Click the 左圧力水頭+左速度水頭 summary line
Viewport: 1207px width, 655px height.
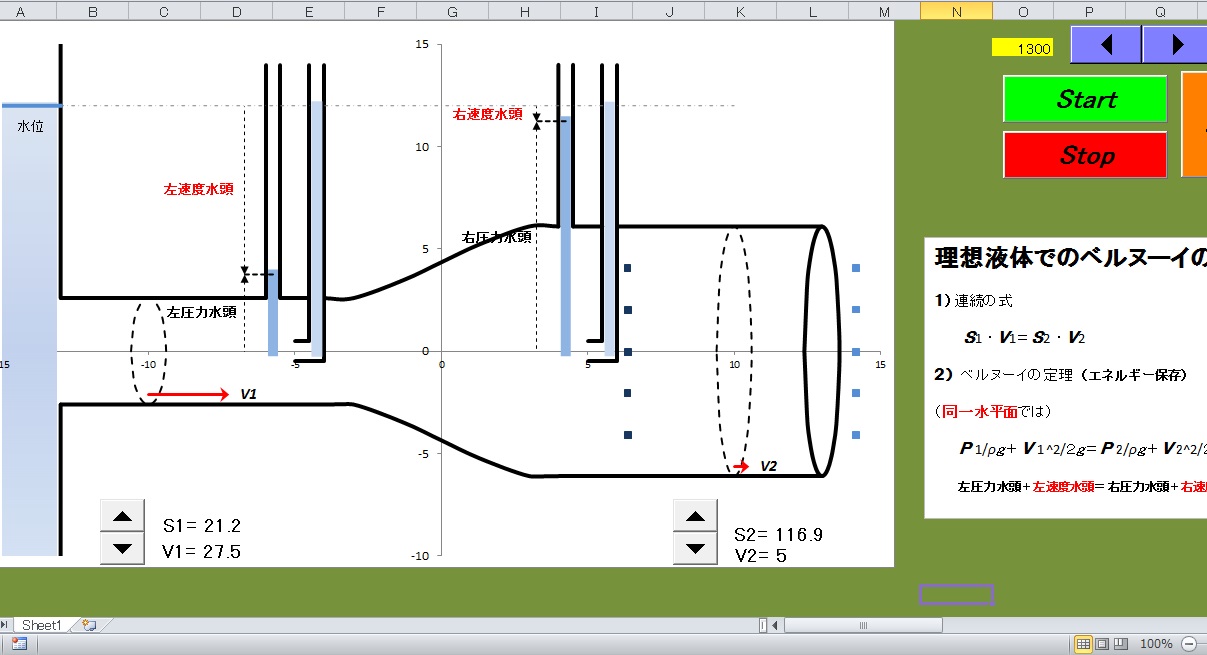tap(1082, 487)
